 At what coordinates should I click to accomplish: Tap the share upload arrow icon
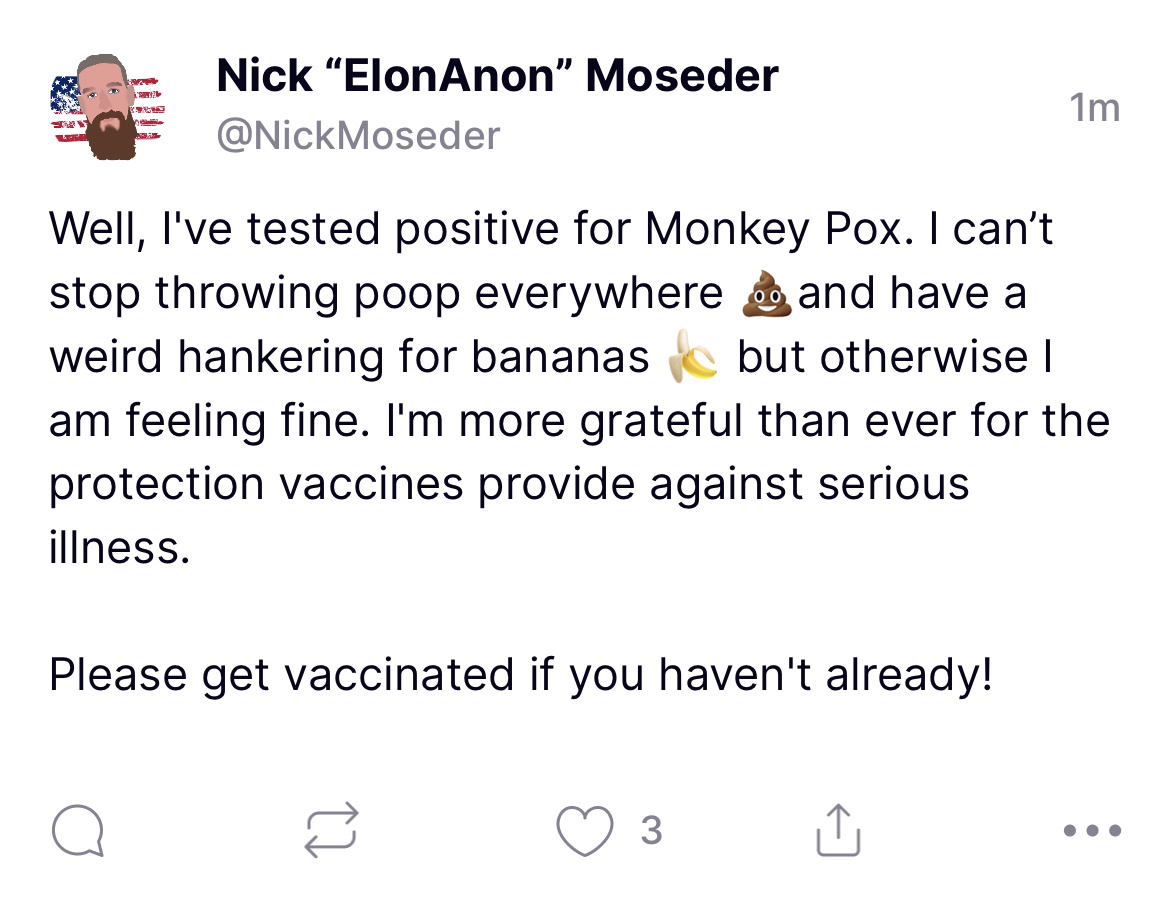click(838, 831)
